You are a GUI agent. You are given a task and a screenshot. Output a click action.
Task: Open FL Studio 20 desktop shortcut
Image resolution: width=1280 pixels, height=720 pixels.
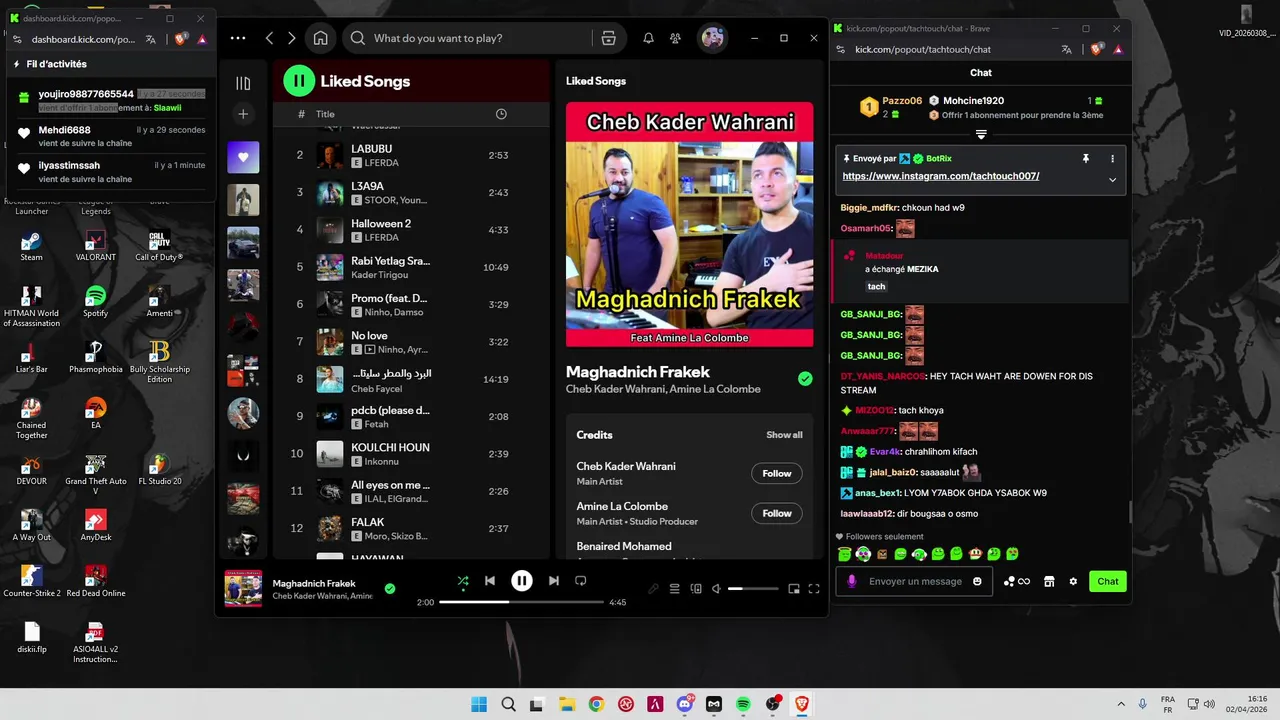[x=158, y=470]
